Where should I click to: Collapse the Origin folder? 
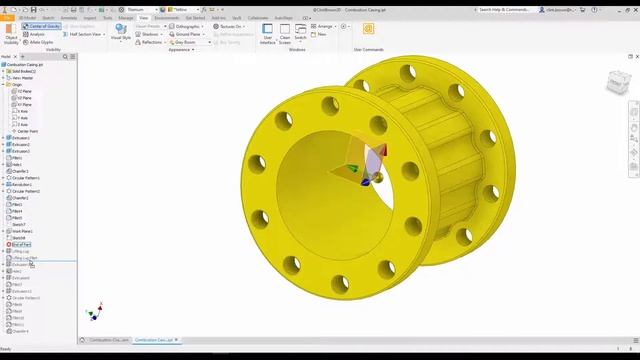(x=3, y=84)
